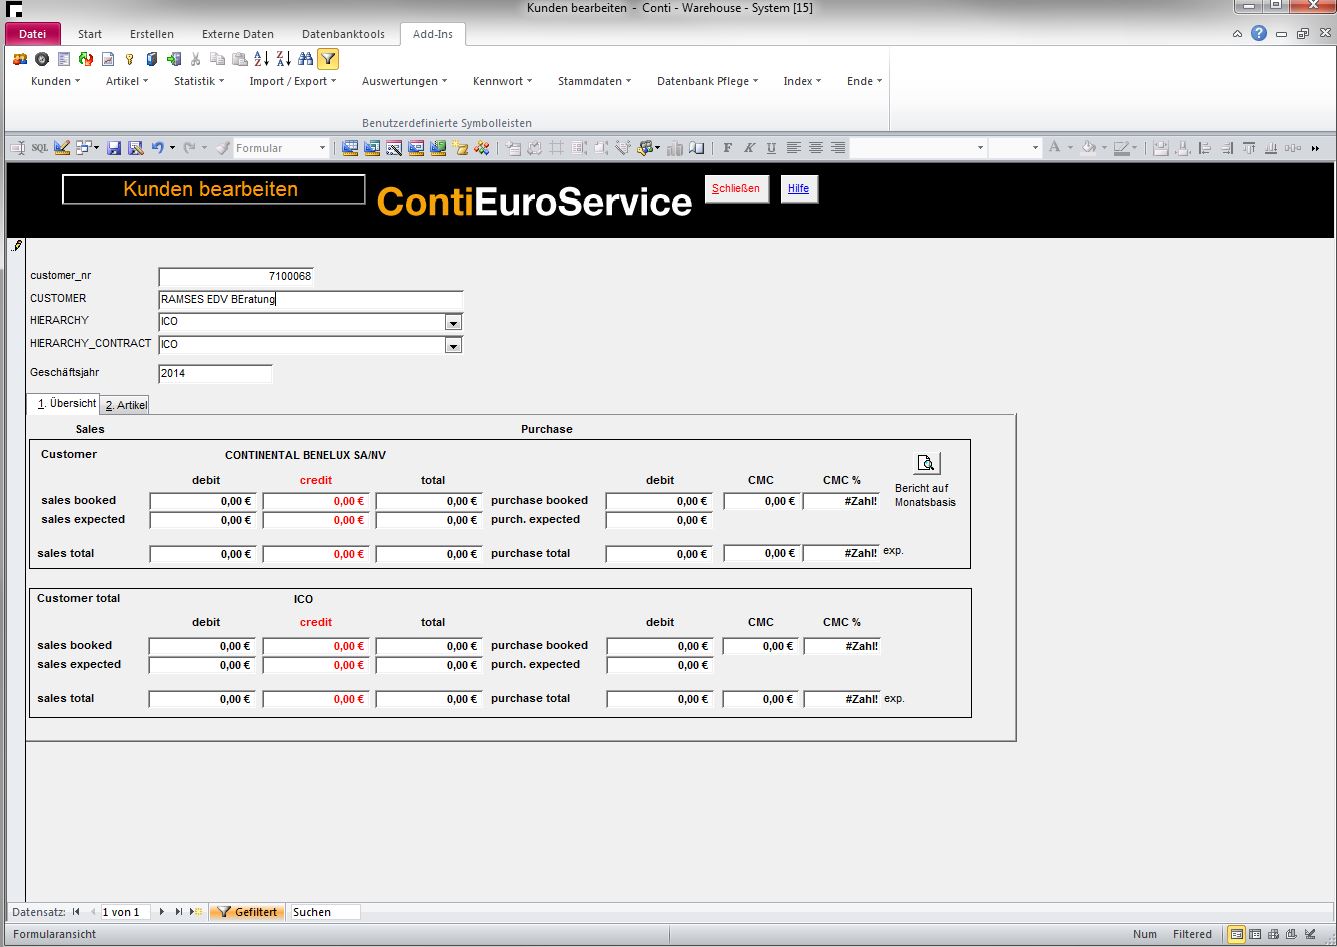Open the Statistik dropdown menu
Viewport: 1337px width, 947px height.
pos(199,81)
